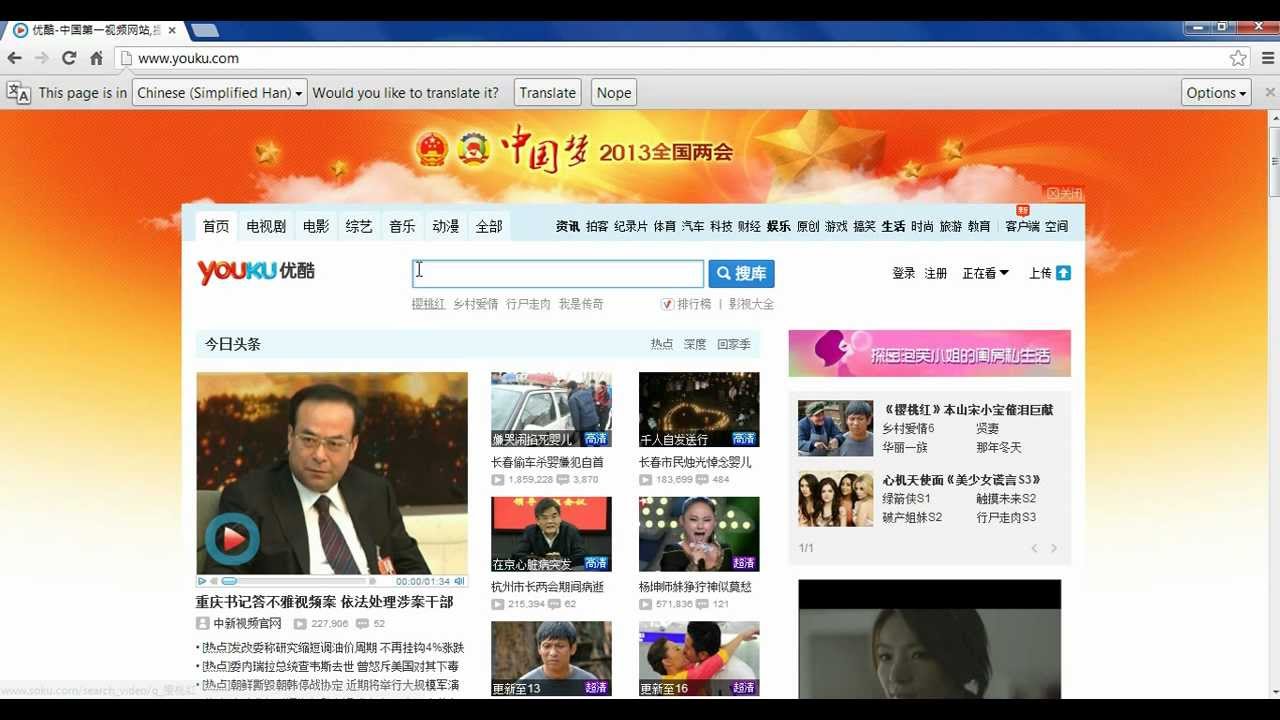Open the 动漫 tab
The height and width of the screenshot is (720, 1280).
[446, 226]
